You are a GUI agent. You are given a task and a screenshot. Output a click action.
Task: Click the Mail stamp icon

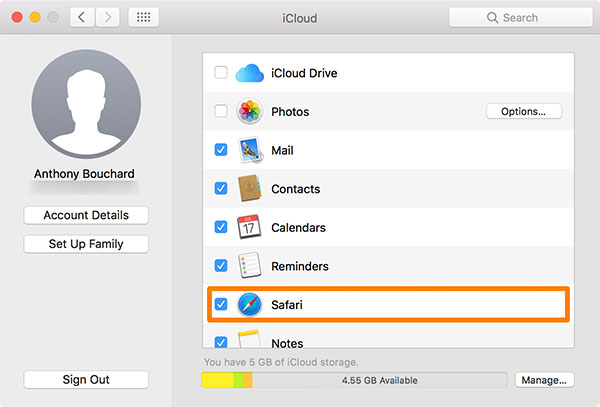[x=250, y=150]
